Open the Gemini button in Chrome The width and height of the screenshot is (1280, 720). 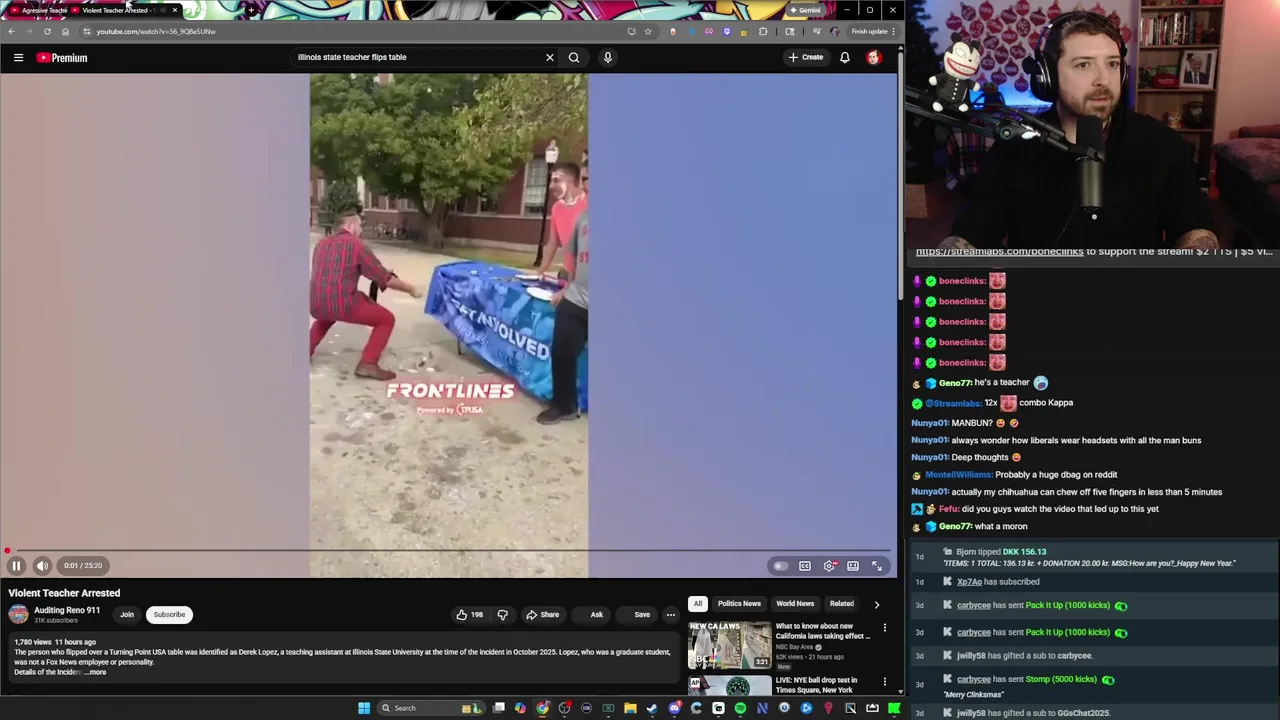pyautogui.click(x=804, y=10)
